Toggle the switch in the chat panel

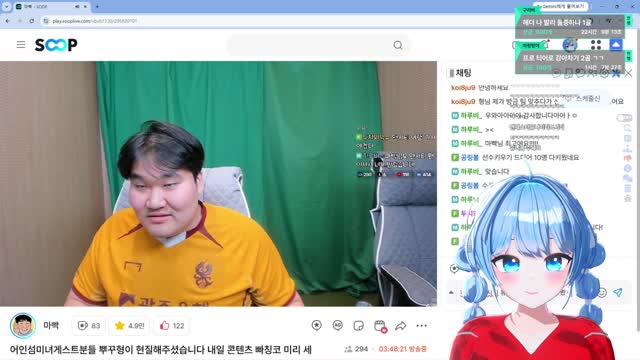click(624, 118)
